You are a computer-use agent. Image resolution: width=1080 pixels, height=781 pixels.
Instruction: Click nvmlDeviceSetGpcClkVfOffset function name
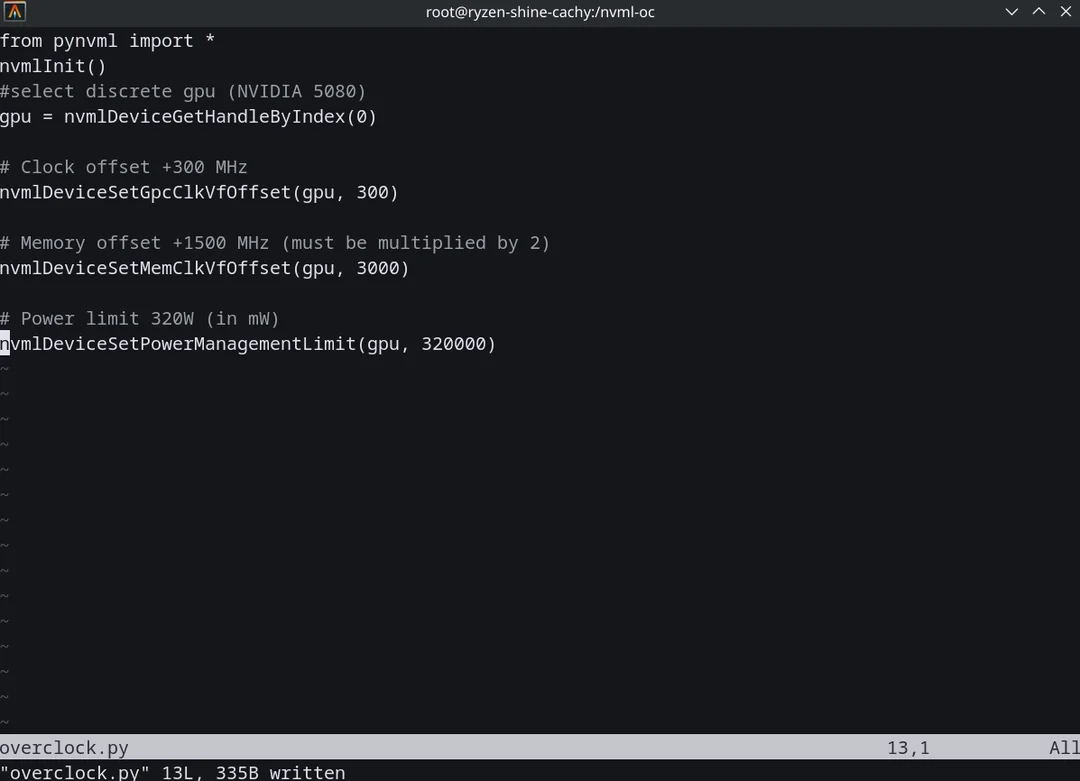pos(145,192)
